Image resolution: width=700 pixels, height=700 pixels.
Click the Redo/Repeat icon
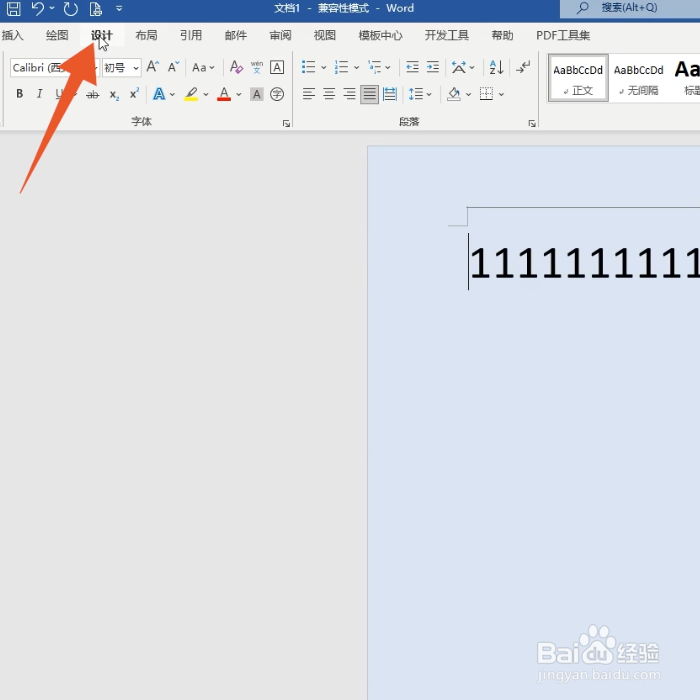click(71, 8)
